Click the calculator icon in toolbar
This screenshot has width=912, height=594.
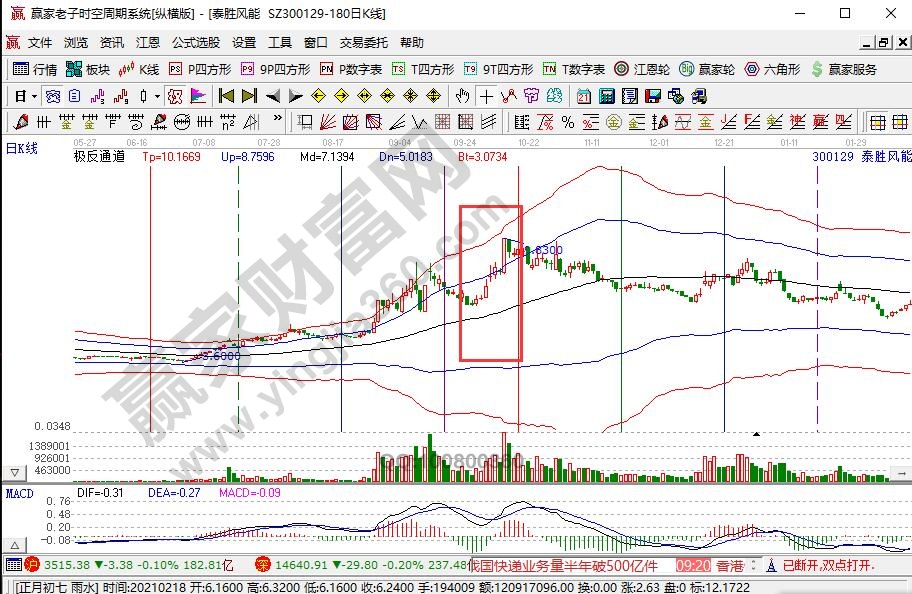[605, 96]
